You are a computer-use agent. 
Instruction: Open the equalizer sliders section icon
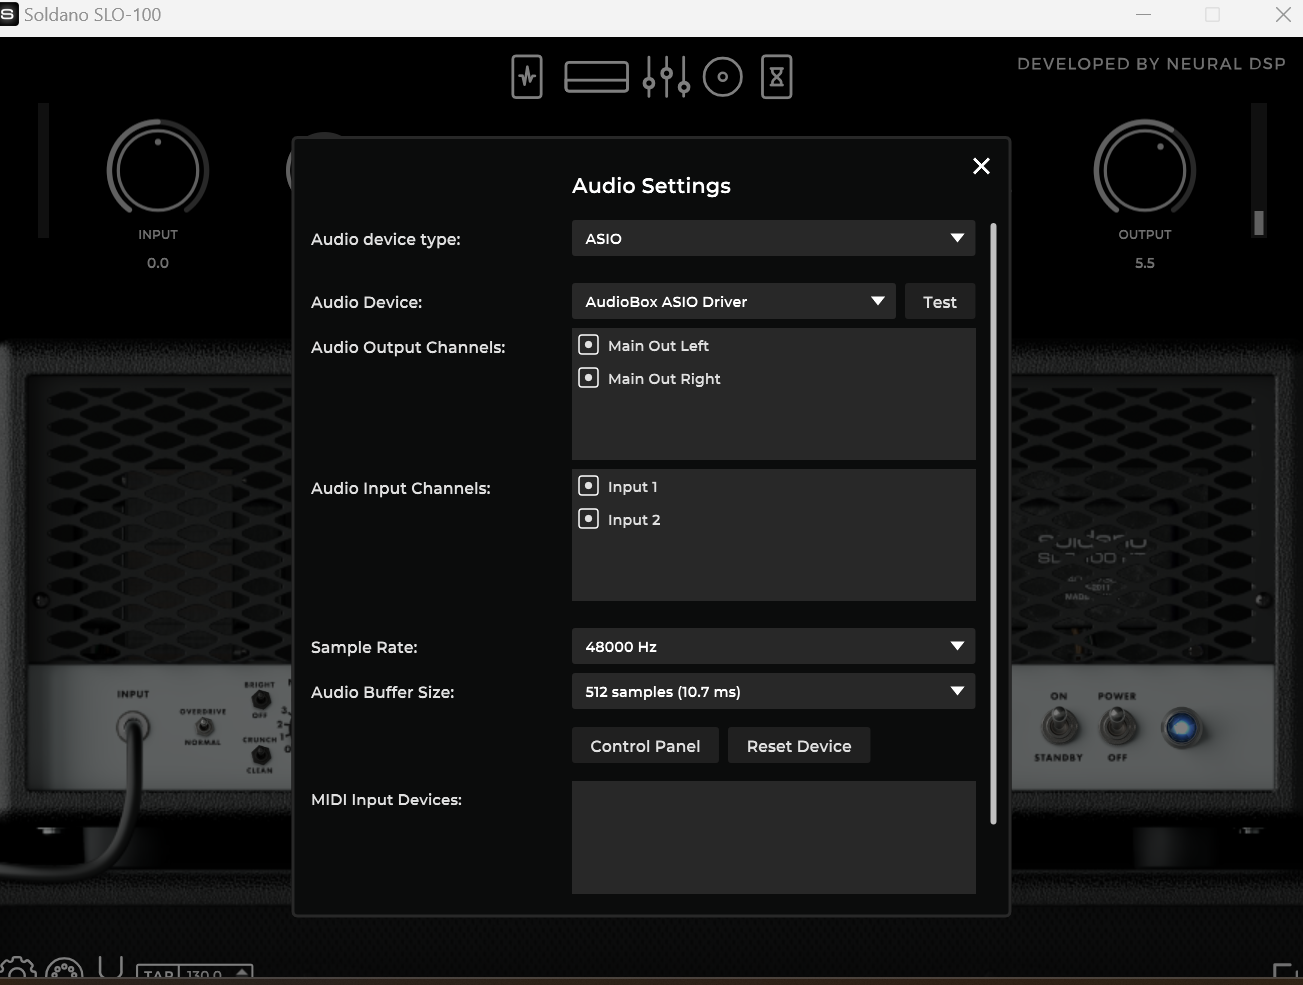(666, 77)
